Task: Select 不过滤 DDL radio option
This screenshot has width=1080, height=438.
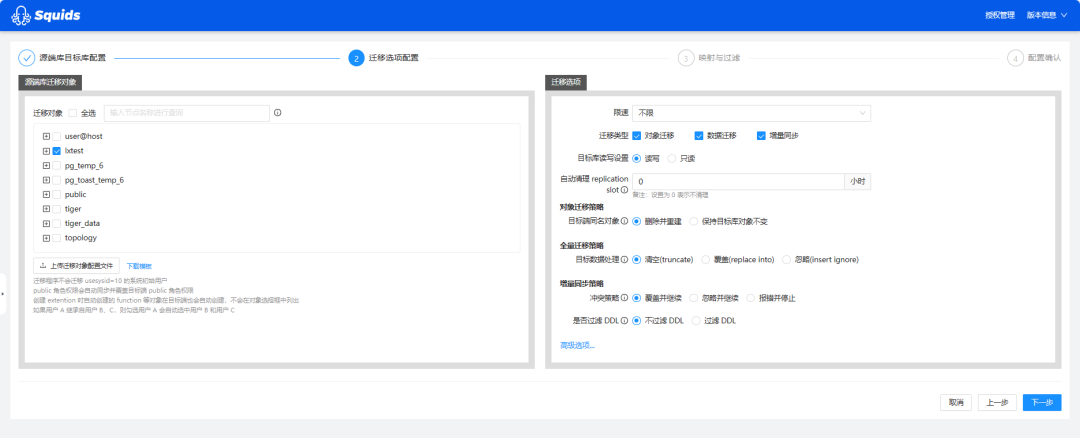Action: click(636, 320)
